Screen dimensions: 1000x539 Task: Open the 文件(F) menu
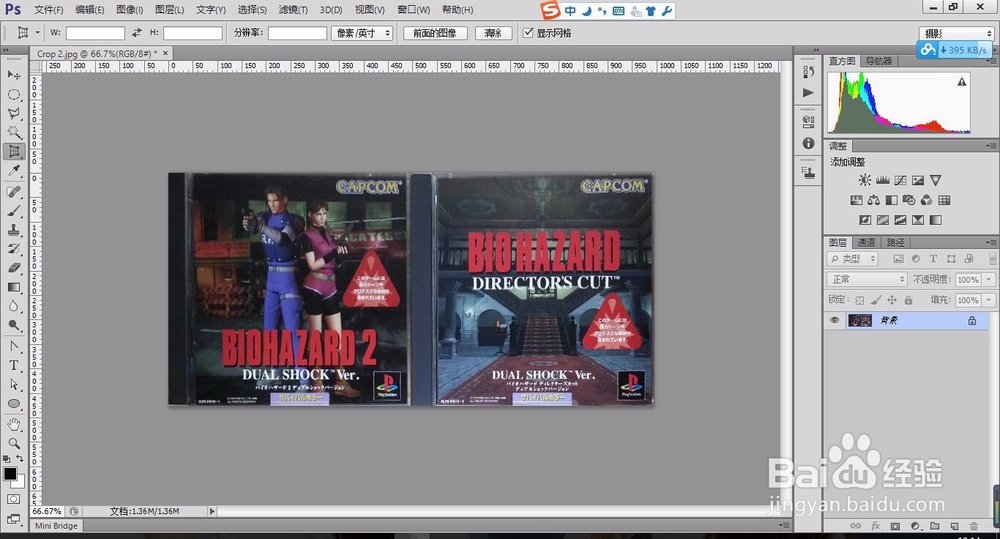48,10
